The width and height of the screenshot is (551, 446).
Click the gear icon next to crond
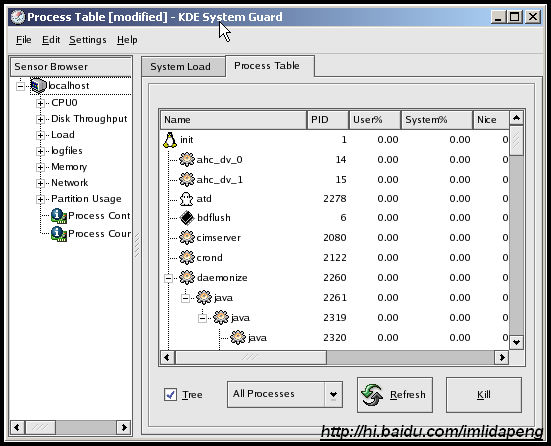pos(187,258)
